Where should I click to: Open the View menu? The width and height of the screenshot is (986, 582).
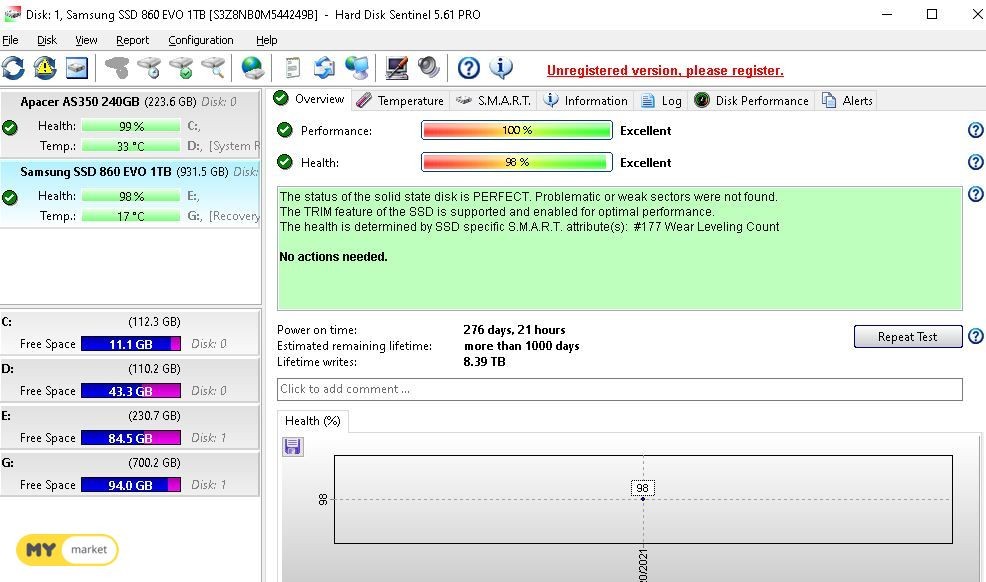pyautogui.click(x=86, y=40)
